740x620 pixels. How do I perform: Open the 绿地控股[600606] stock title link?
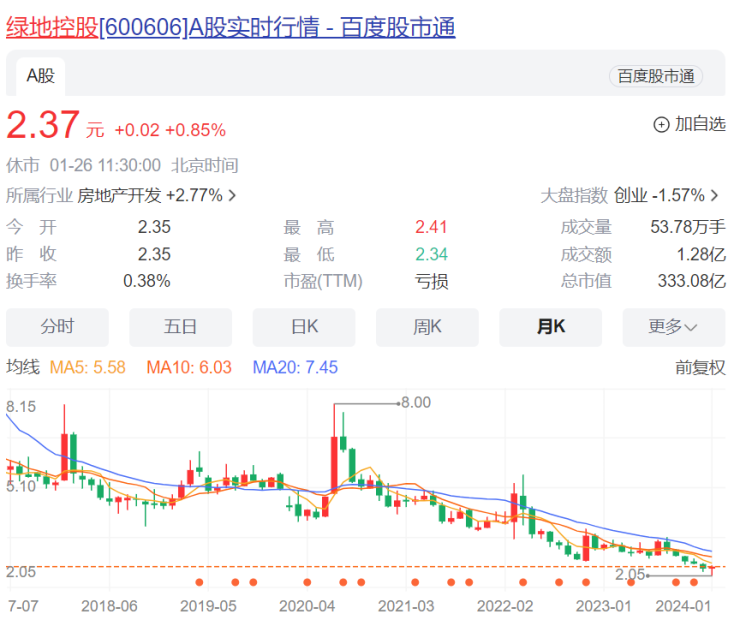click(x=230, y=27)
